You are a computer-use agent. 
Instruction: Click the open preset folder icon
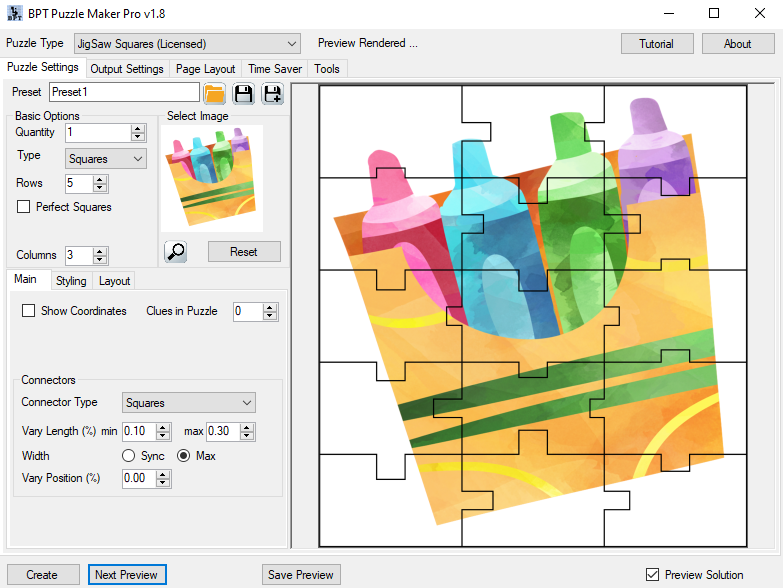[214, 94]
